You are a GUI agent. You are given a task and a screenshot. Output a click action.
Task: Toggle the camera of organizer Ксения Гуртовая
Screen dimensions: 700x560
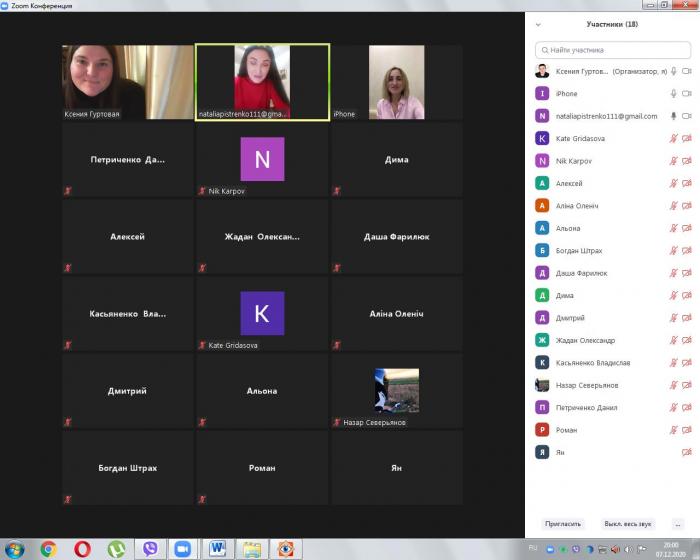click(x=687, y=71)
